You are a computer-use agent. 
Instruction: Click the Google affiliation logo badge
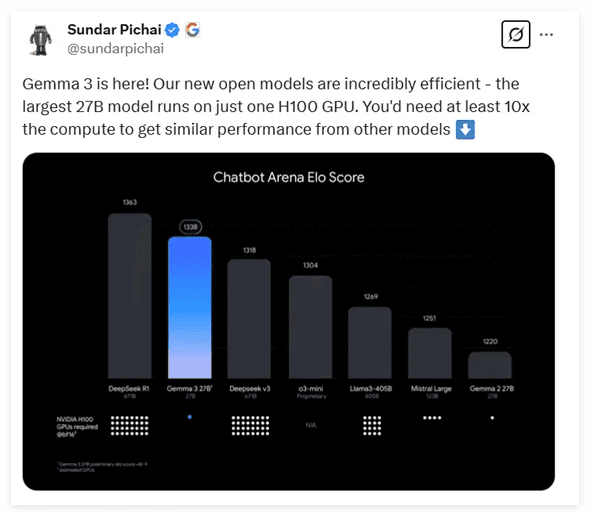(192, 30)
